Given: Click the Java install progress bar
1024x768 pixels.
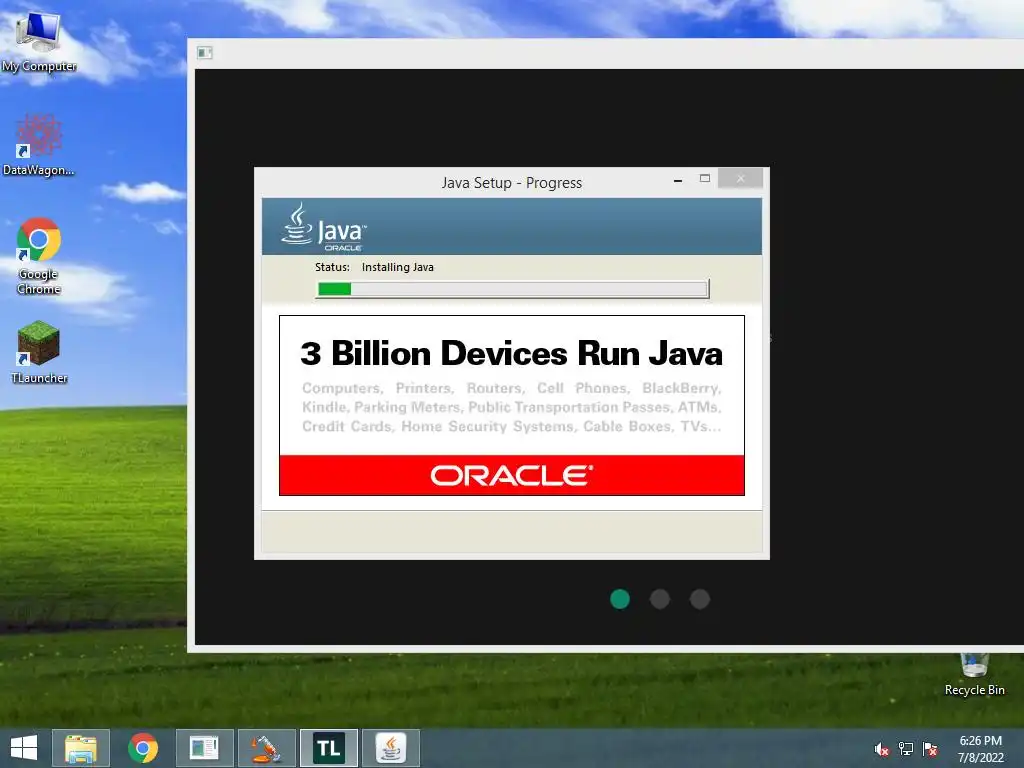Looking at the screenshot, I should click(512, 289).
